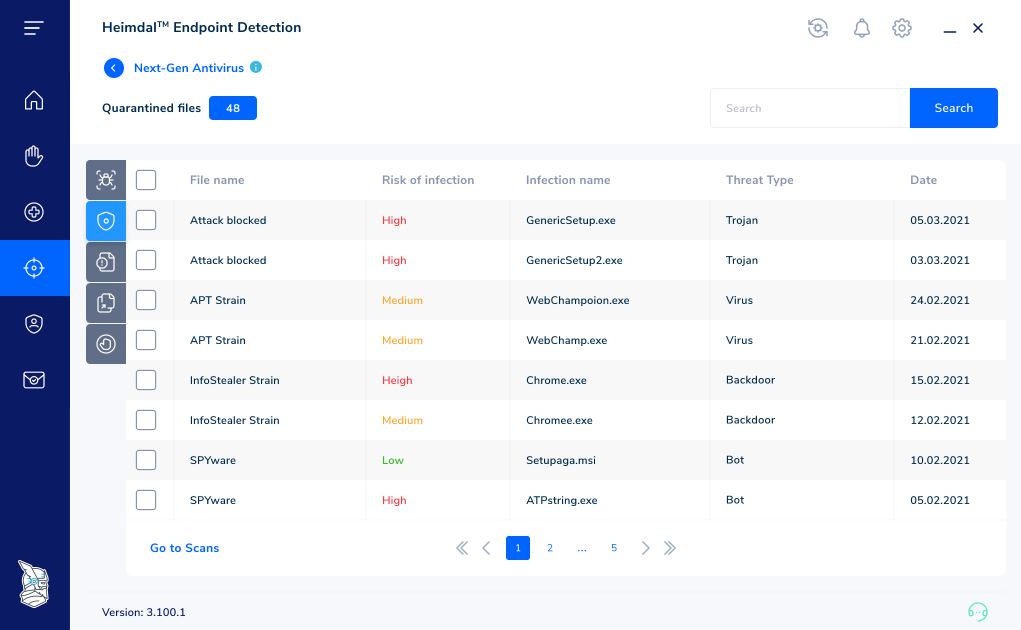Close the Heimdal window
The height and width of the screenshot is (630, 1021).
click(x=977, y=28)
